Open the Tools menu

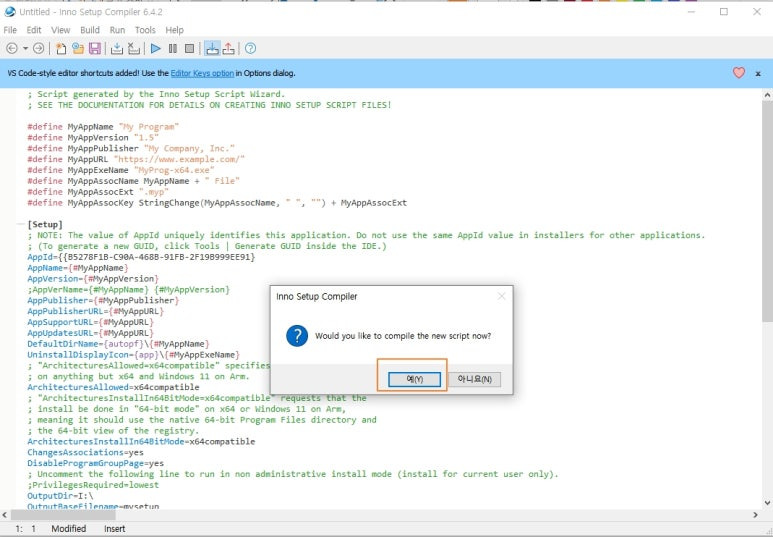145,30
